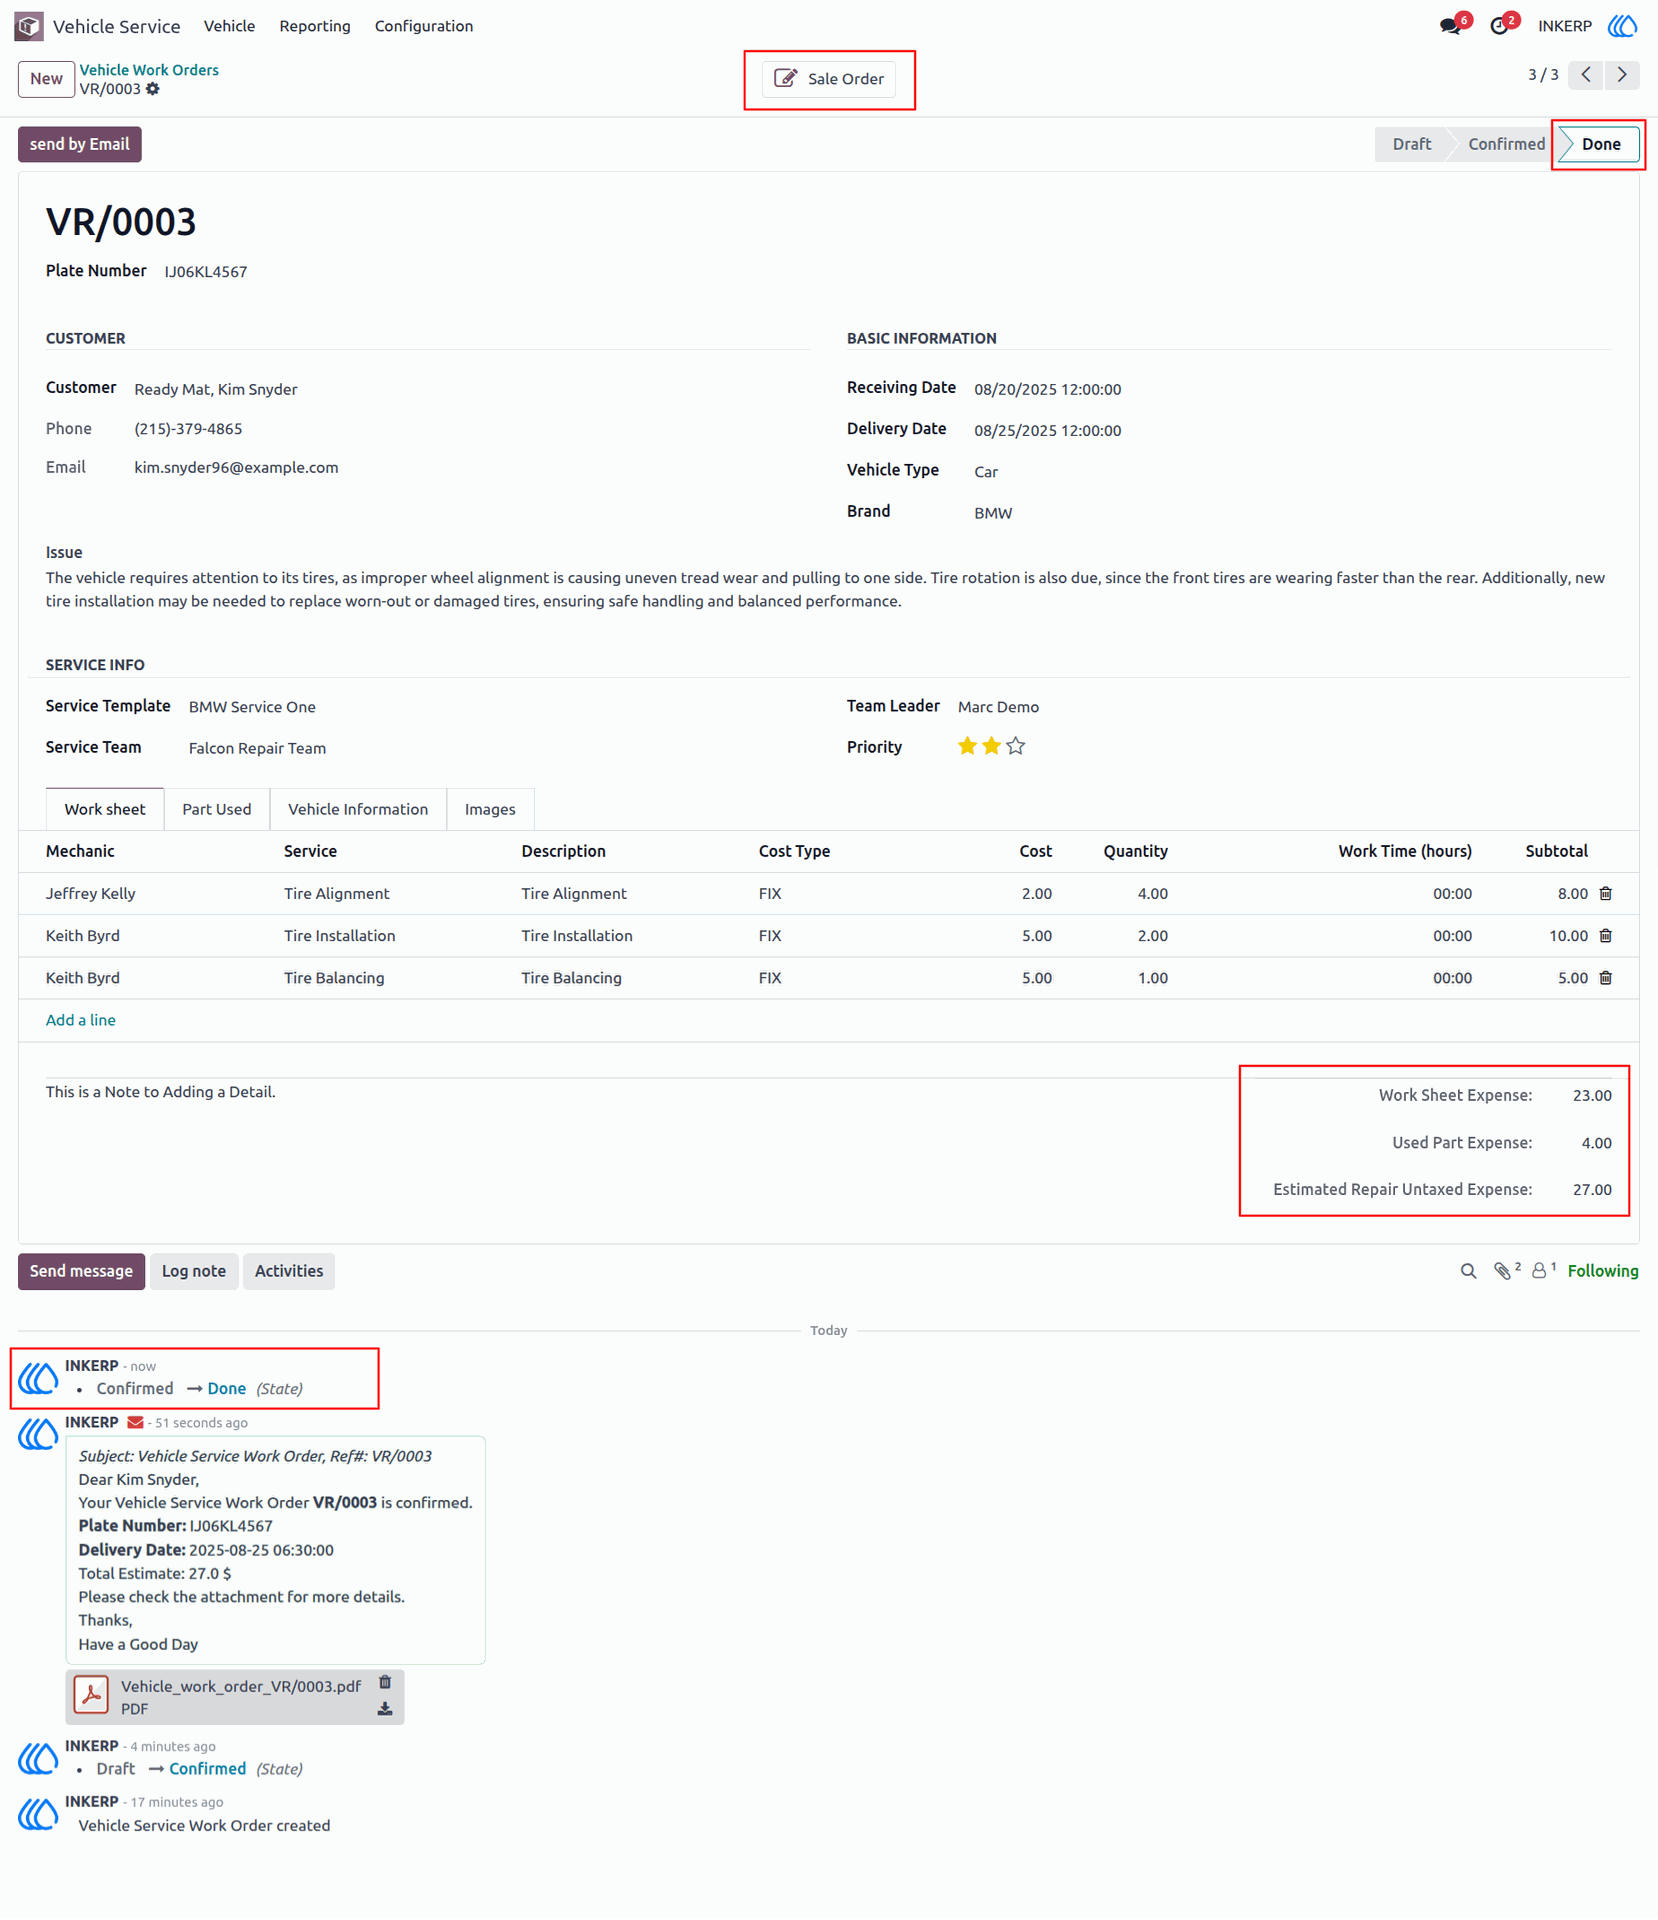Switch to the Vehicle Information tab

coord(357,809)
